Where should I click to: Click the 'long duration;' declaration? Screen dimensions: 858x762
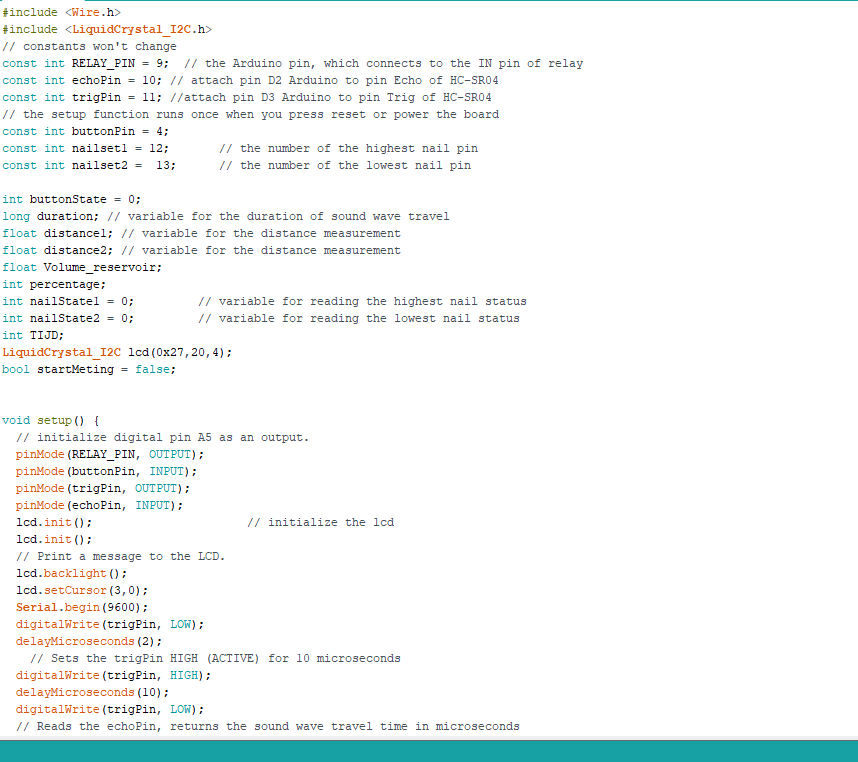50,216
